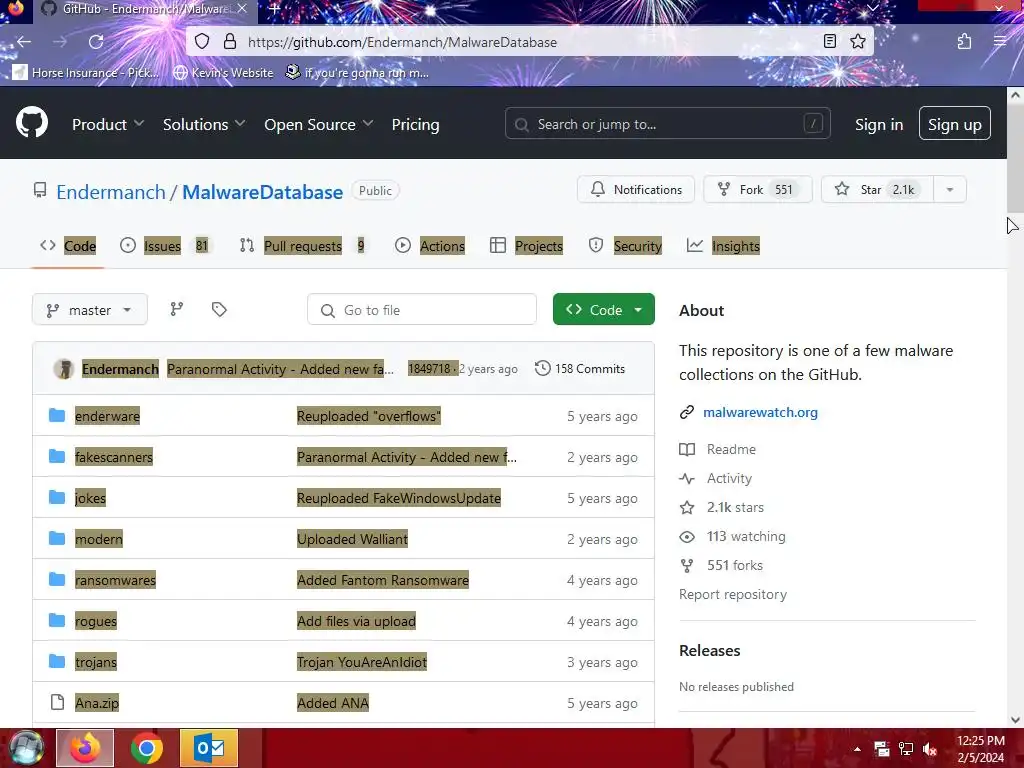Open a new tab with plus icon
1024x768 pixels.
[274, 9]
